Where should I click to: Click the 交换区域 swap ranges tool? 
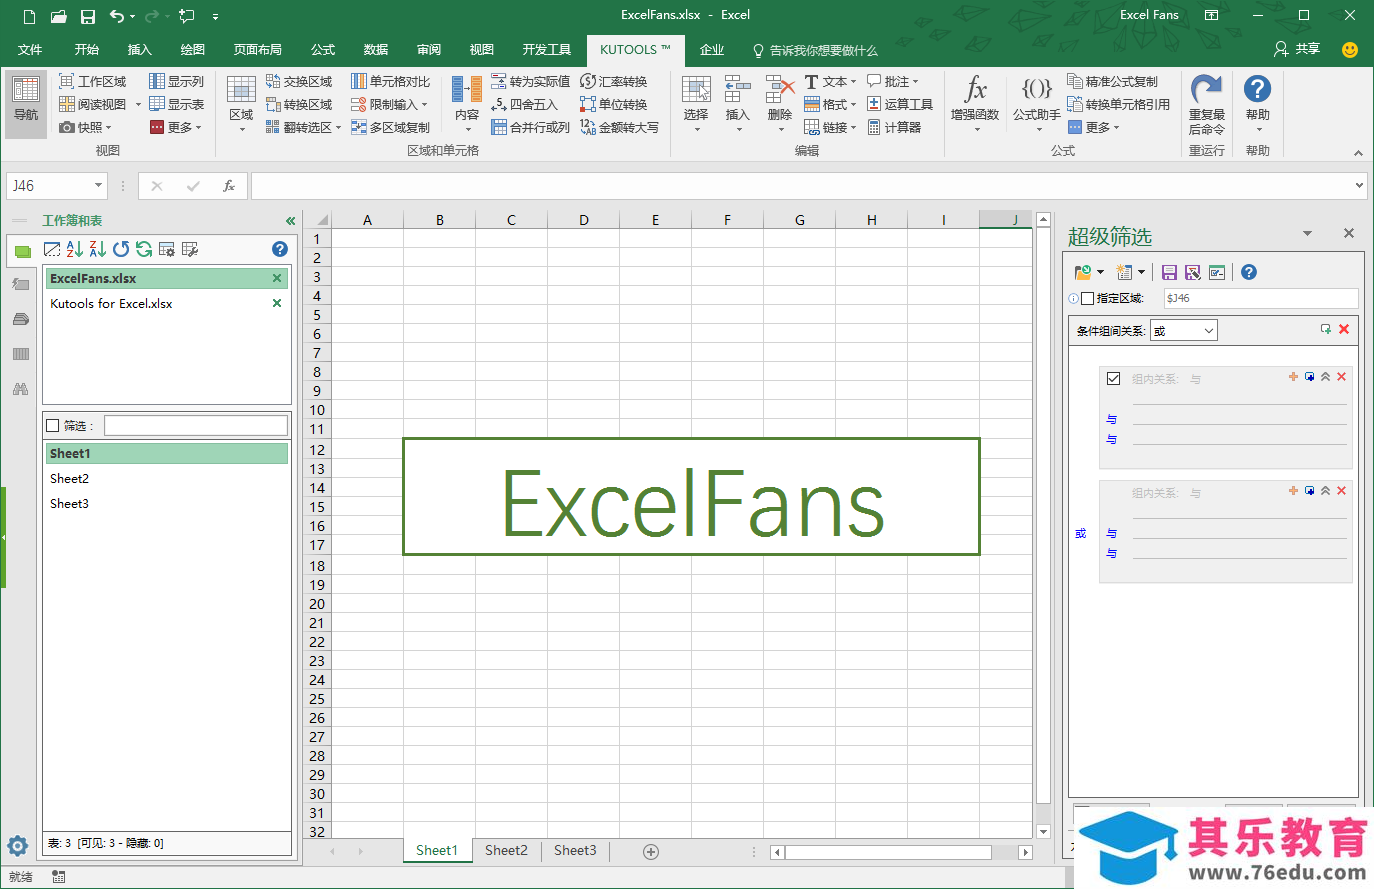pyautogui.click(x=299, y=81)
